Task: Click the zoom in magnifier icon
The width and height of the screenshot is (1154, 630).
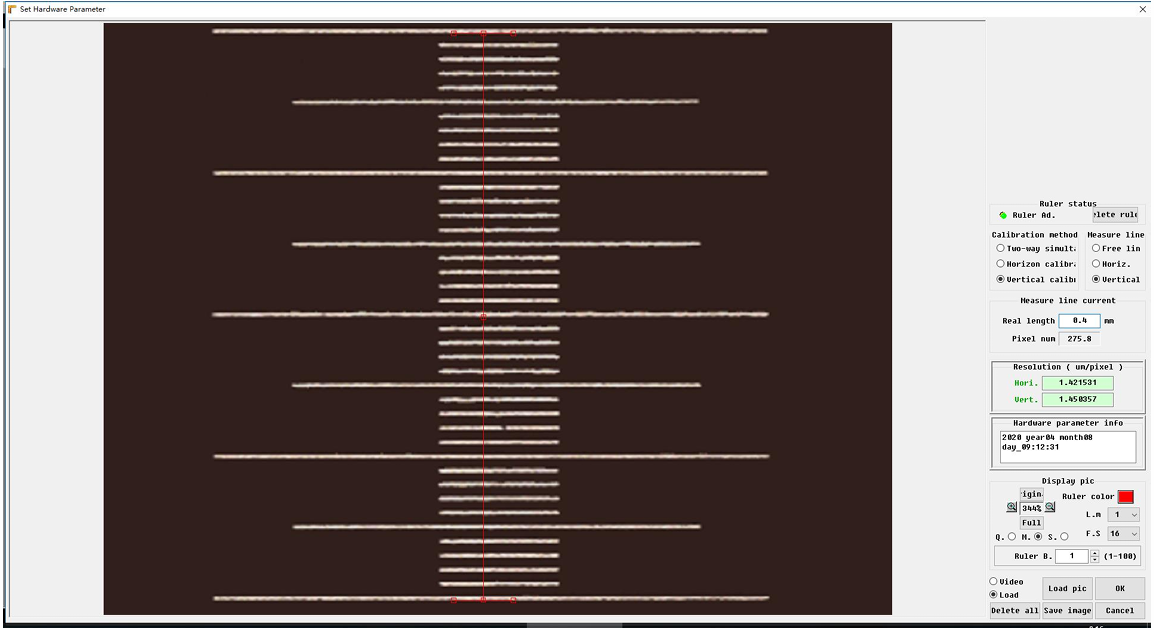Action: click(1012, 507)
